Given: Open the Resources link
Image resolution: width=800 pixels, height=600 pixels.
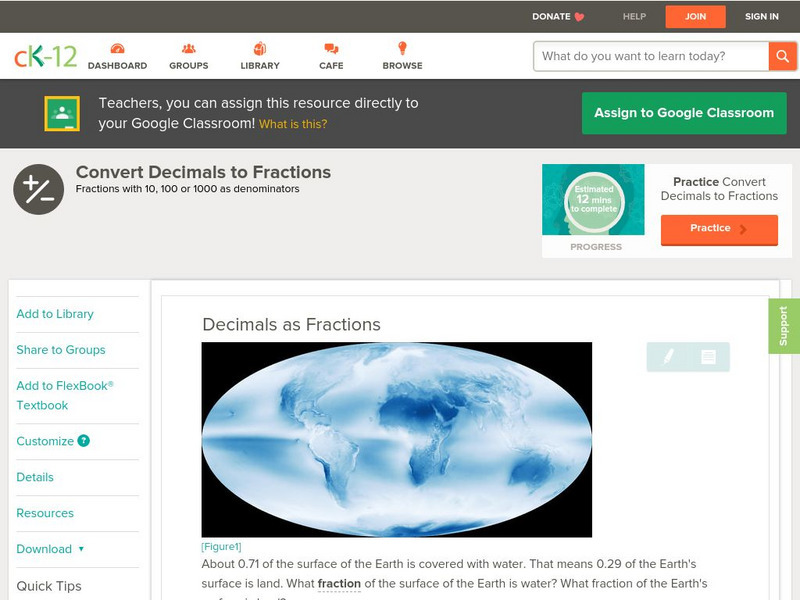Looking at the screenshot, I should tap(45, 513).
